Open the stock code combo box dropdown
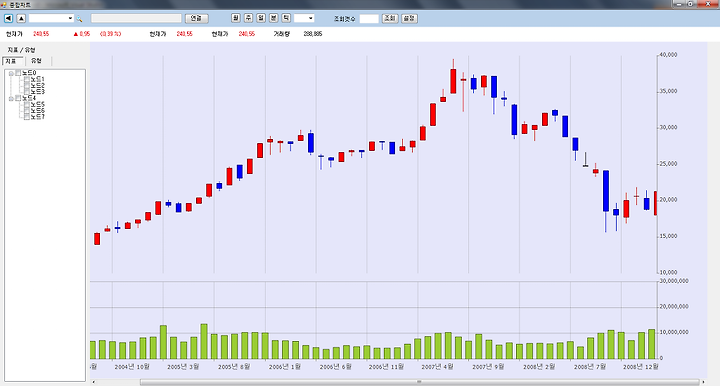720x386 pixels. [70, 18]
